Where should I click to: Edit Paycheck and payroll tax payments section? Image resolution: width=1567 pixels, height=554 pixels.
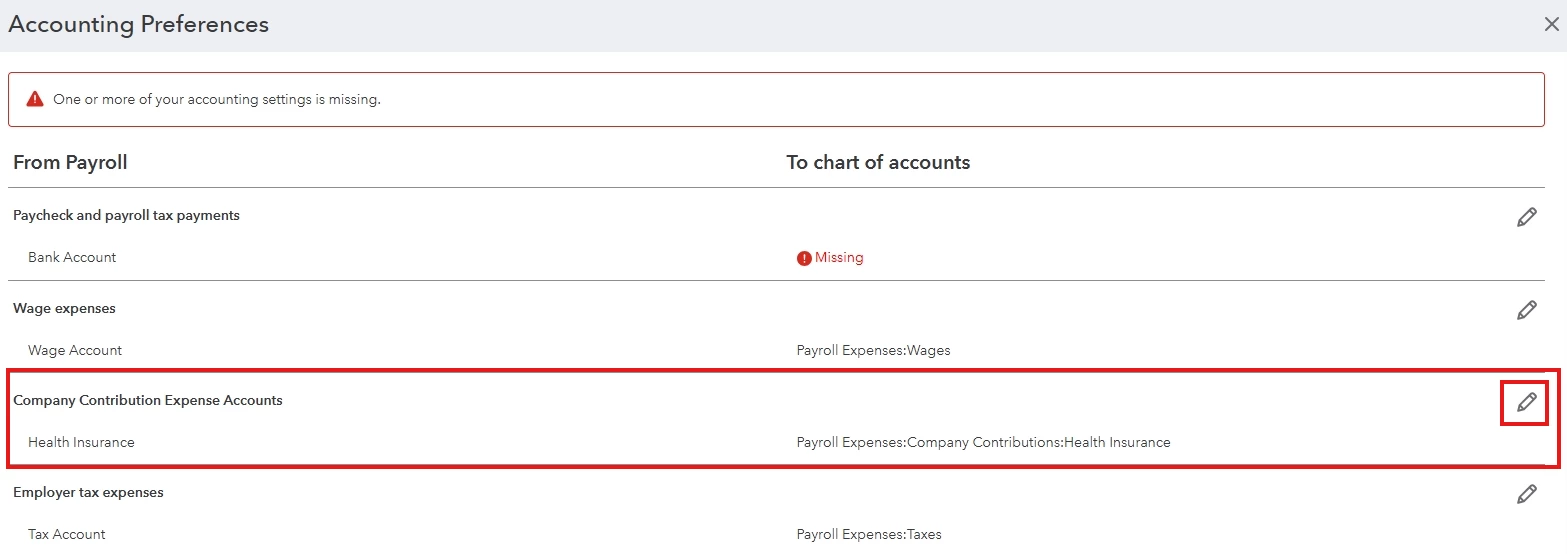(x=1526, y=217)
